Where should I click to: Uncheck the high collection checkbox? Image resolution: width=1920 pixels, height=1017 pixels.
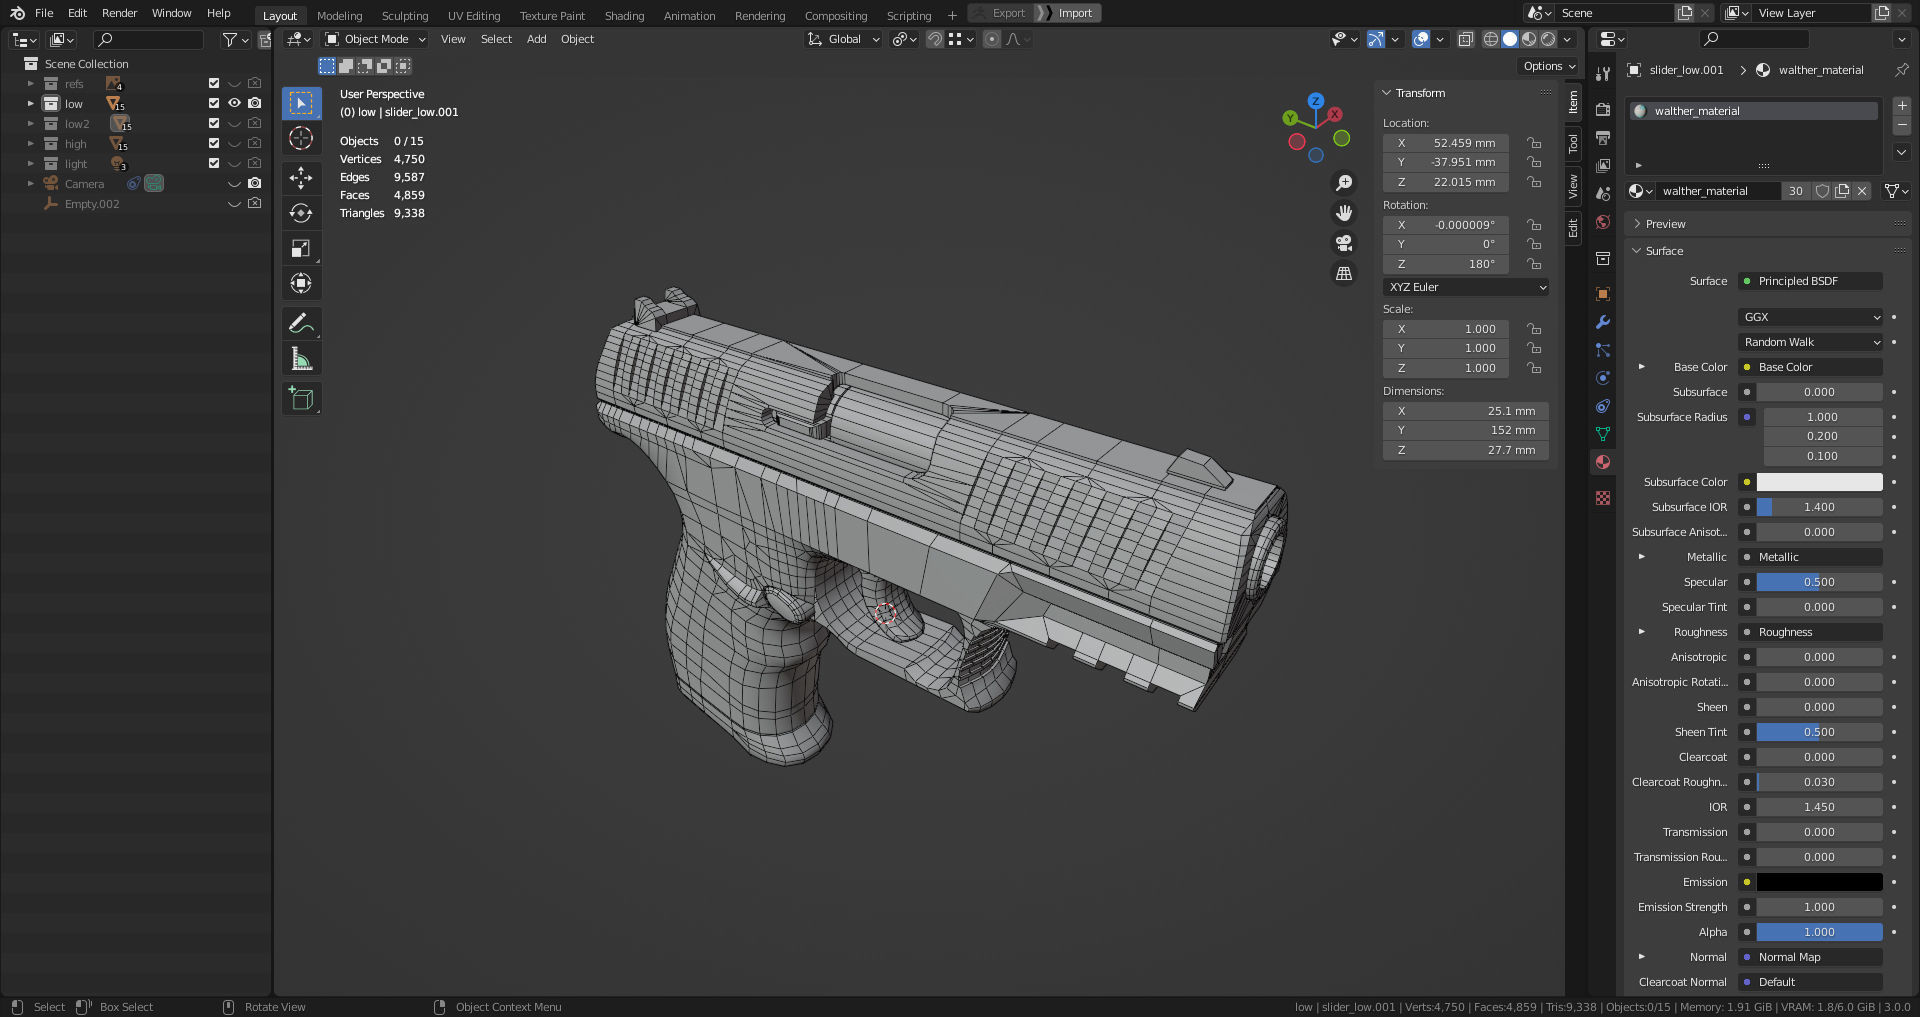click(x=214, y=143)
